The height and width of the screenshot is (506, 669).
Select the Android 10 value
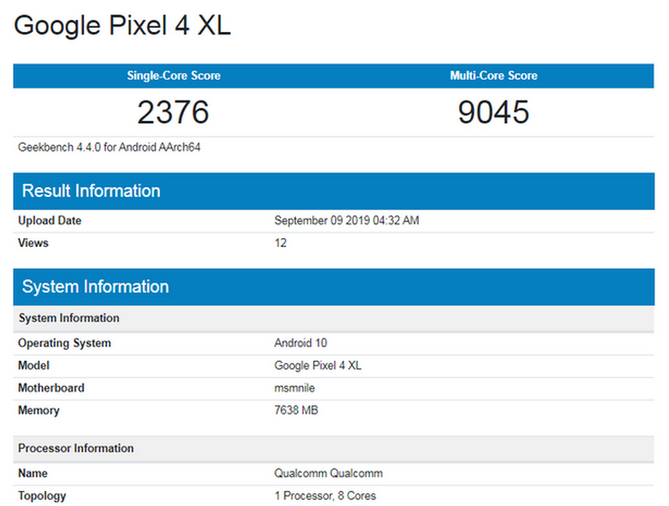(301, 343)
